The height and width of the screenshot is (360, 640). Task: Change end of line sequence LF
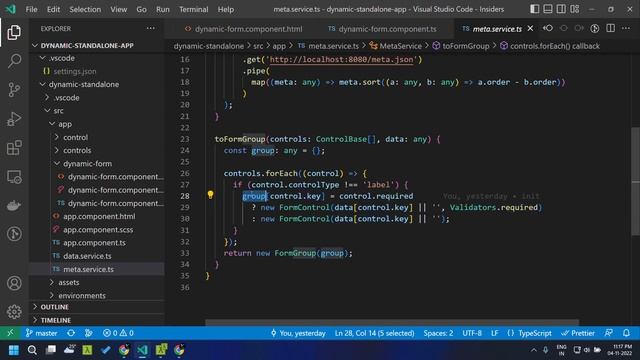pyautogui.click(x=494, y=333)
